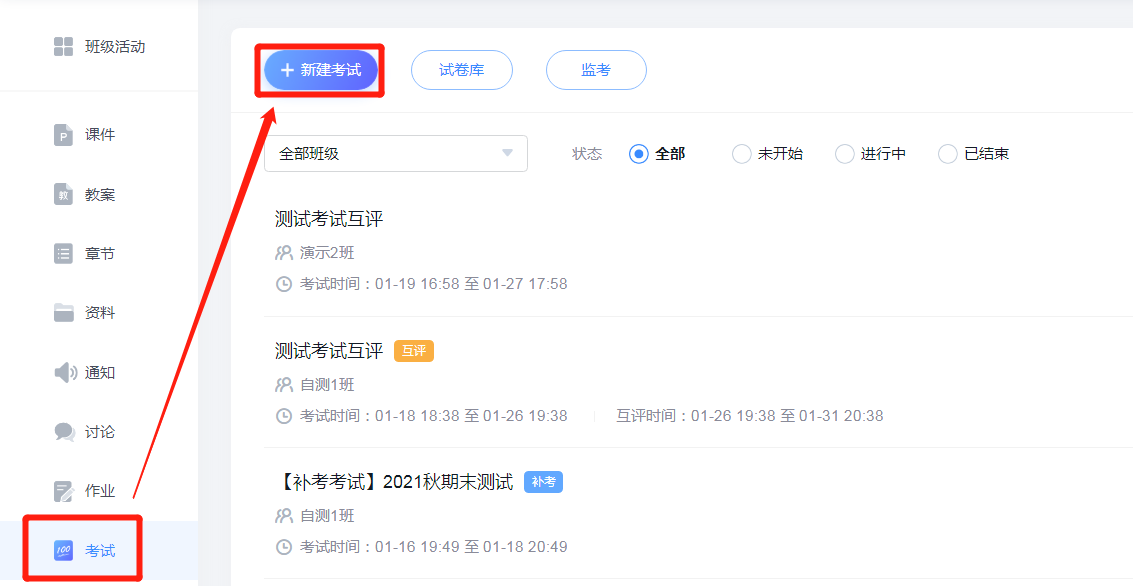The image size is (1133, 586).
Task: Click the 状态 filter label
Action: tap(587, 154)
